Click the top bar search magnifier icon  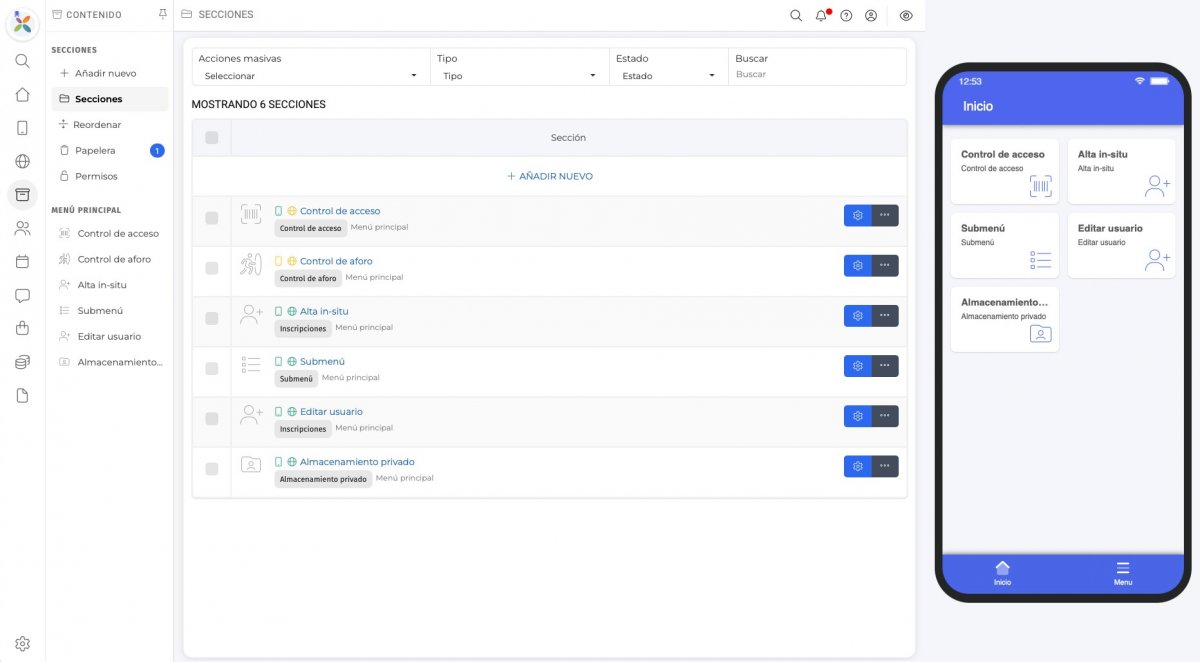796,15
